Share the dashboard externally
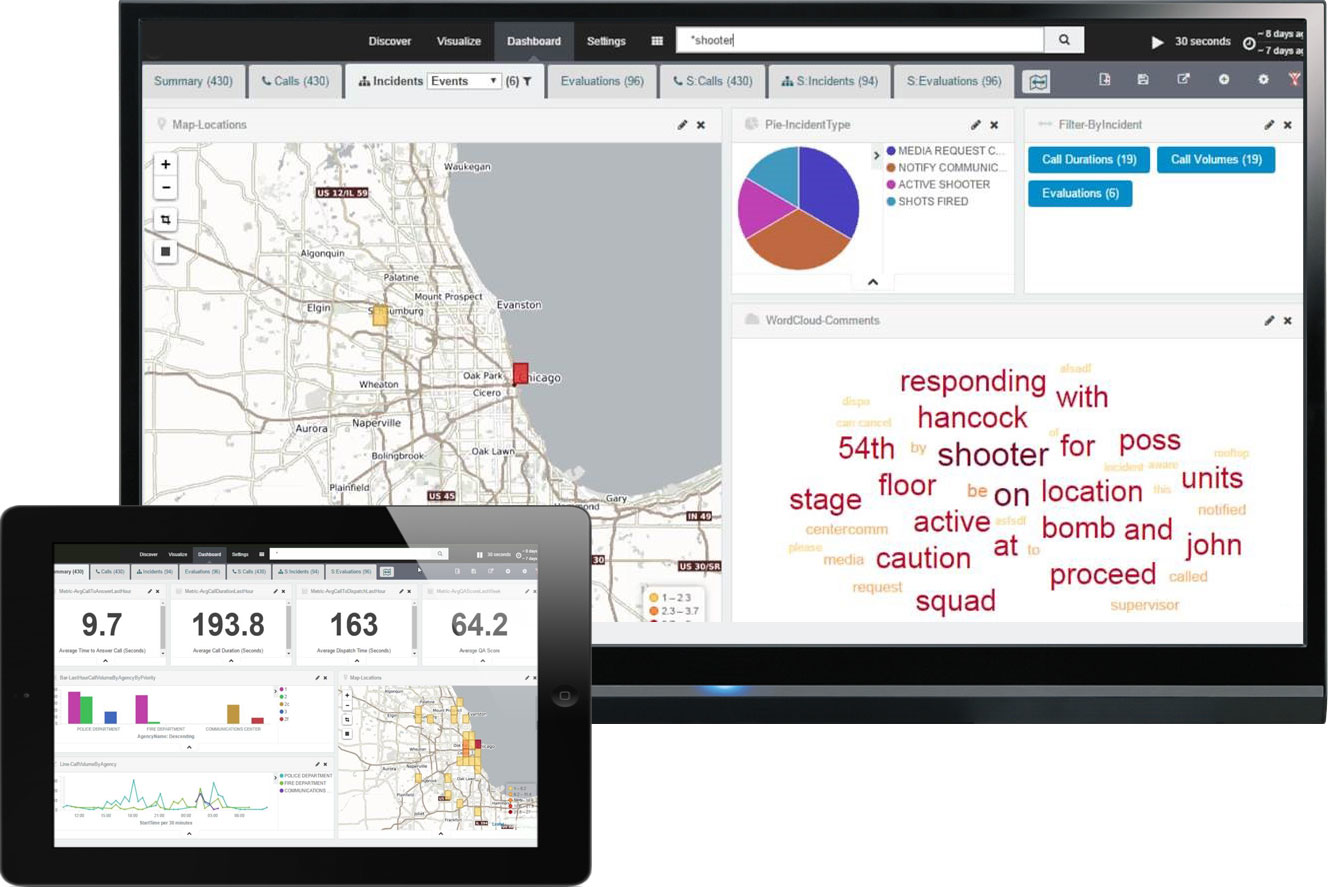Image resolution: width=1328 pixels, height=887 pixels. pos(1185,80)
